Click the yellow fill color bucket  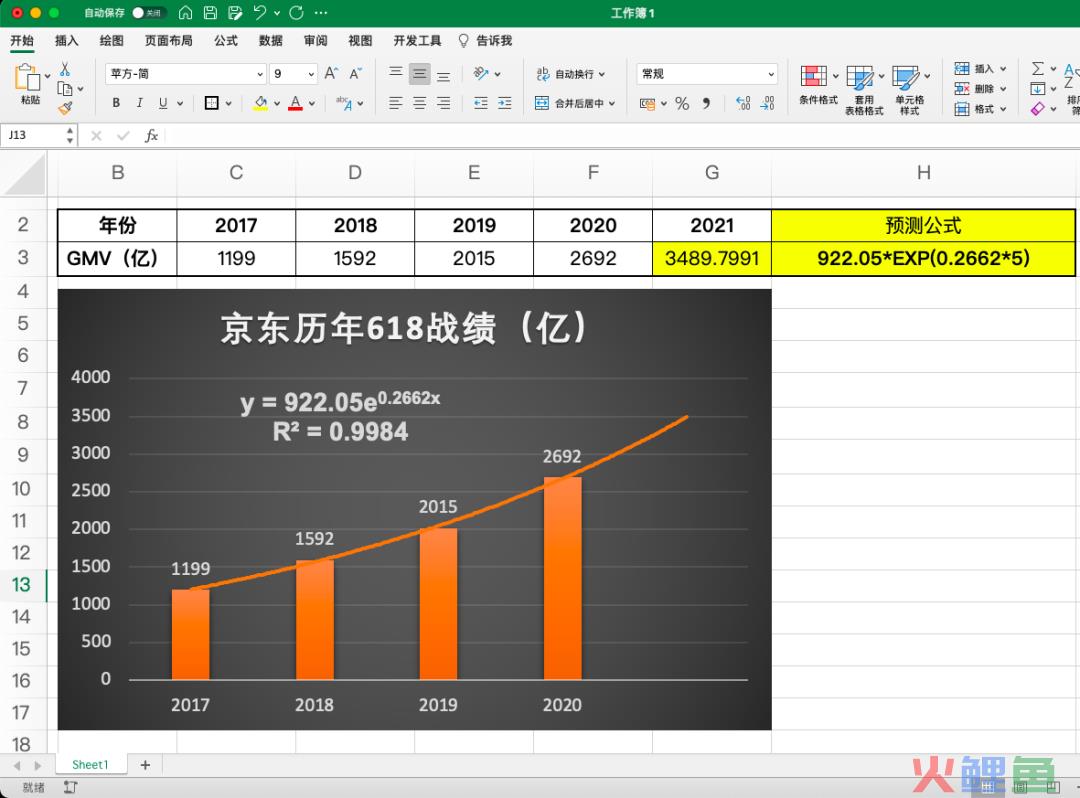tap(260, 103)
